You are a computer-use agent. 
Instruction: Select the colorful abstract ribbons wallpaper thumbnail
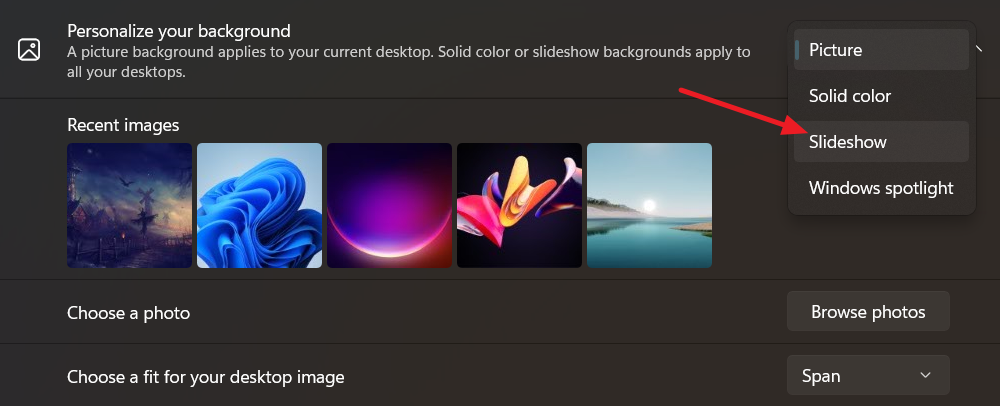(519, 205)
